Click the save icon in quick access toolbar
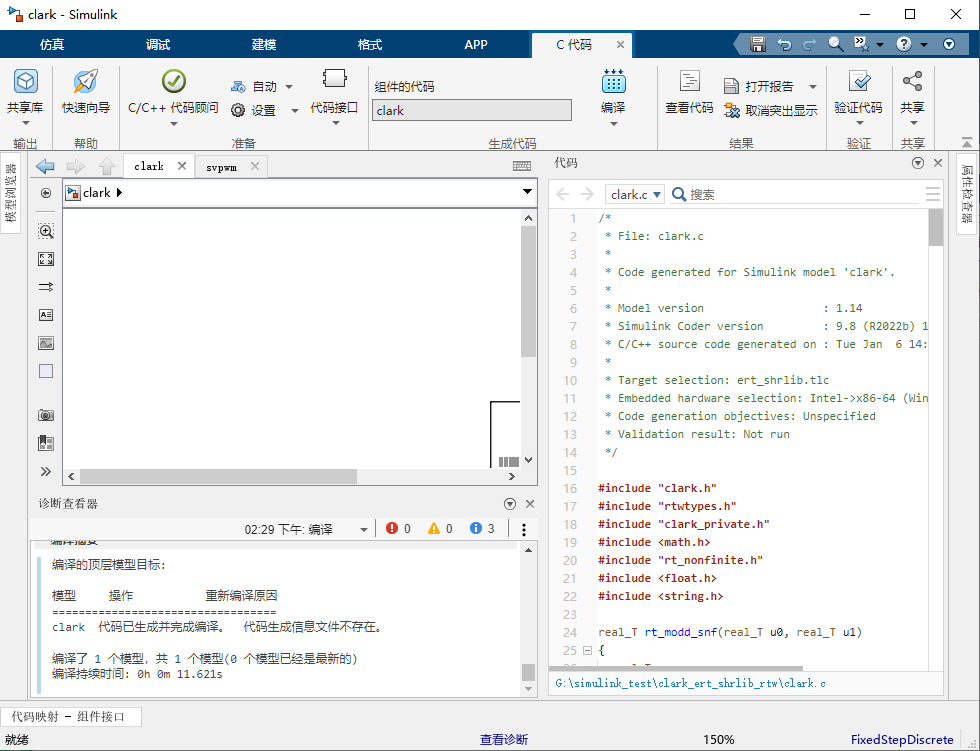980x751 pixels. [758, 44]
